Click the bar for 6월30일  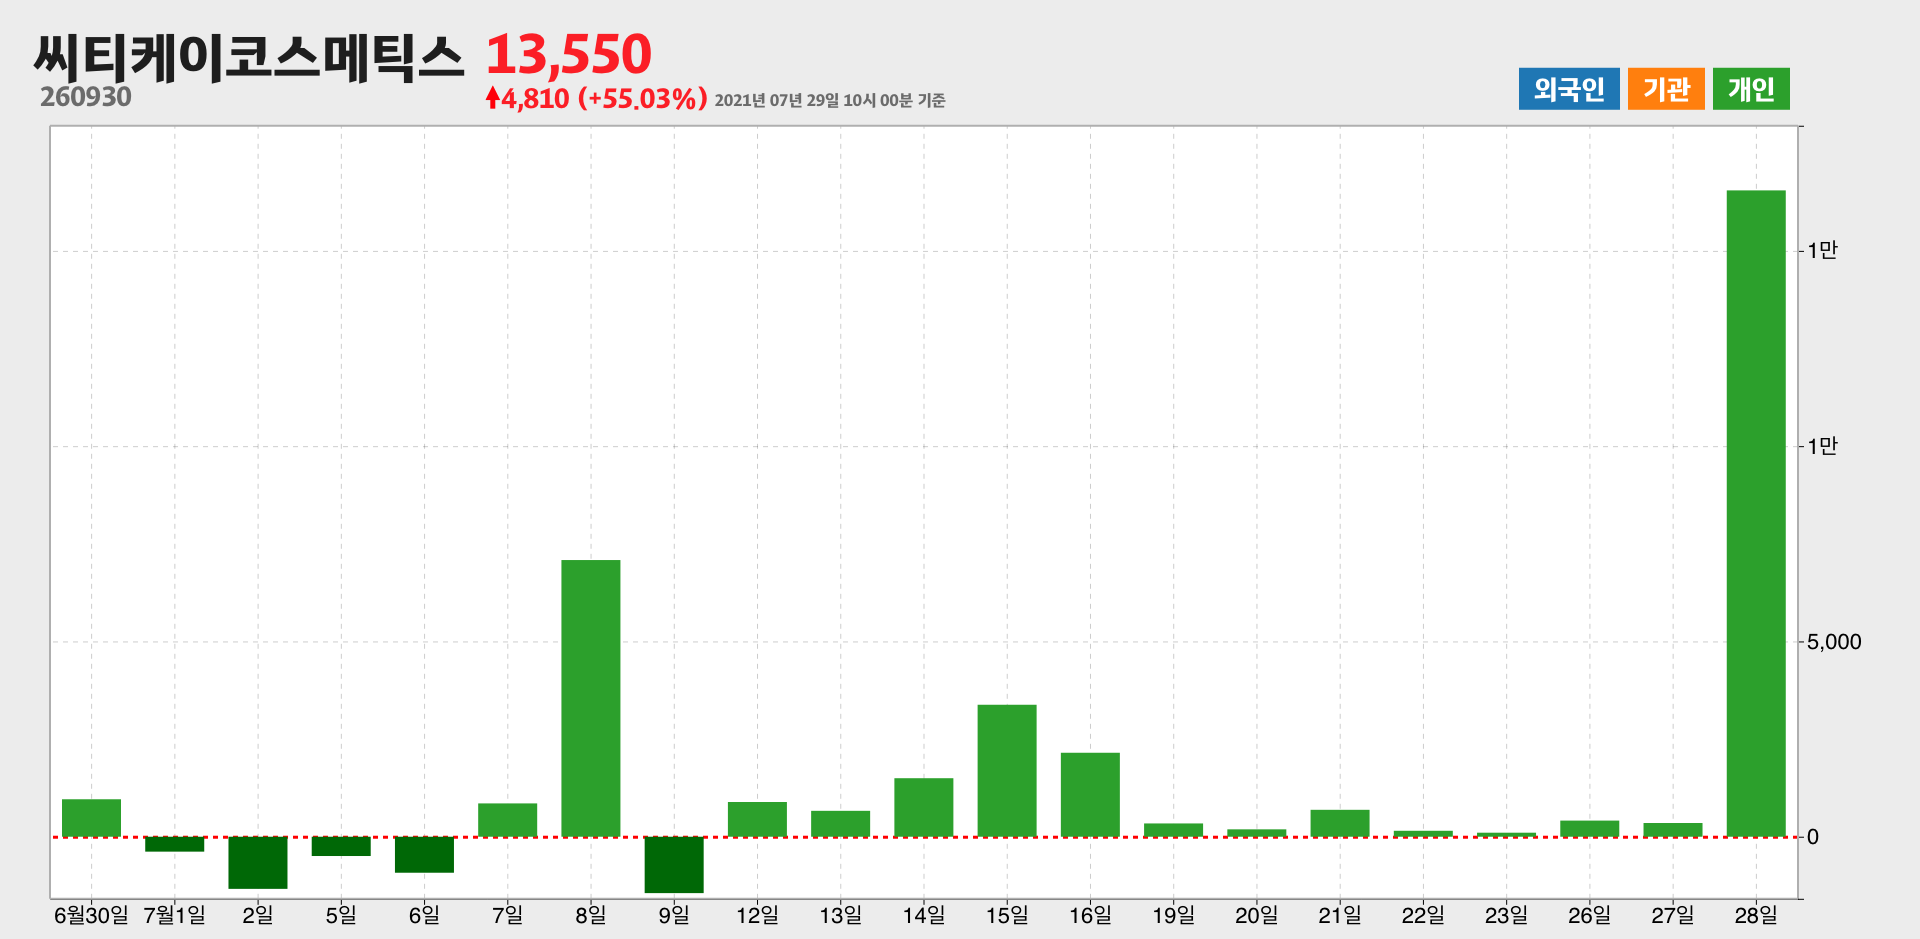point(91,818)
